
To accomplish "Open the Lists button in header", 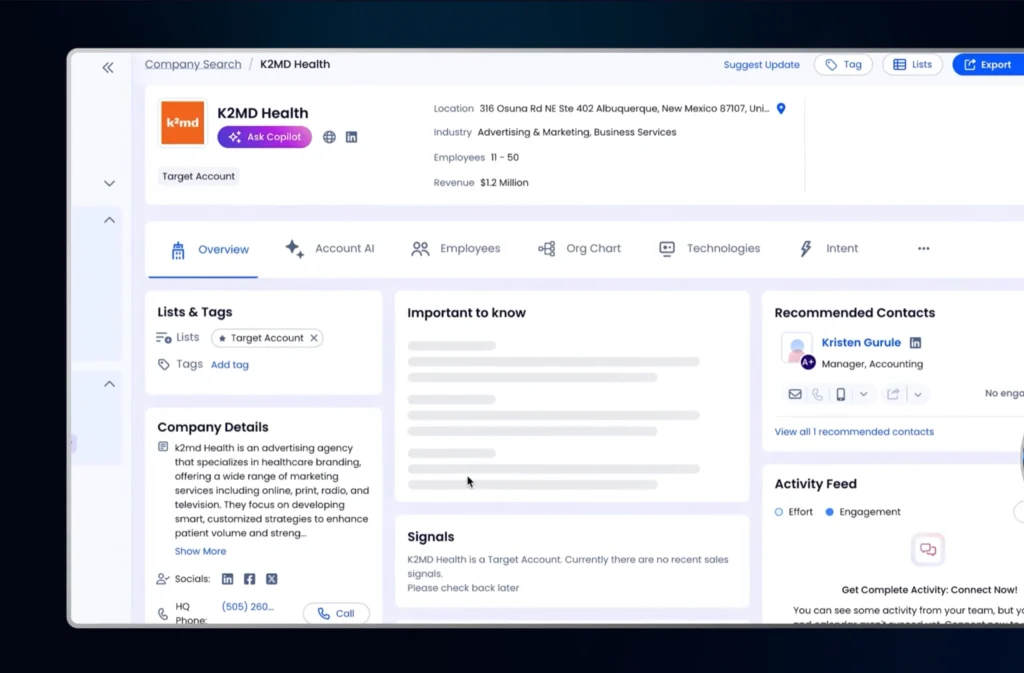I will 912,65.
